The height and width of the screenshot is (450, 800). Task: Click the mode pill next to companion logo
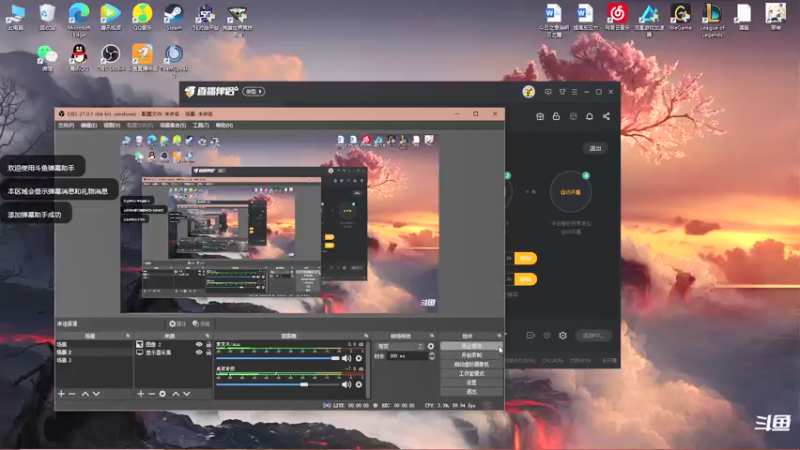(254, 92)
